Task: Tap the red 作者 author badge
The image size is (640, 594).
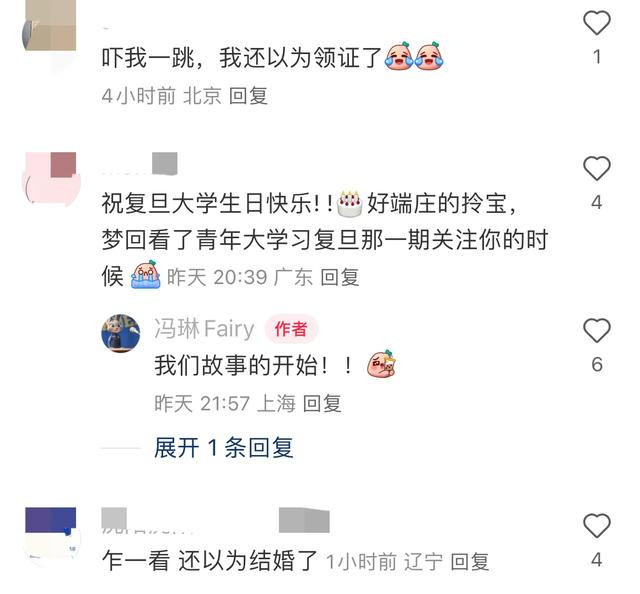Action: click(x=291, y=329)
